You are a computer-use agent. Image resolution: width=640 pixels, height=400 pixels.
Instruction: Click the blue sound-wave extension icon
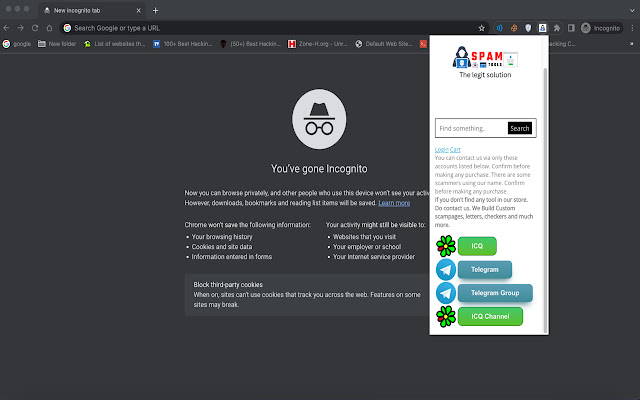[x=499, y=28]
